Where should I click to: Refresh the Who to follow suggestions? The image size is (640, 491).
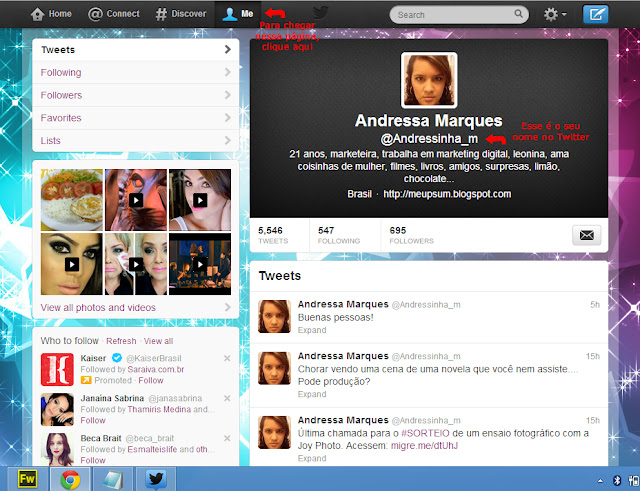(x=121, y=341)
